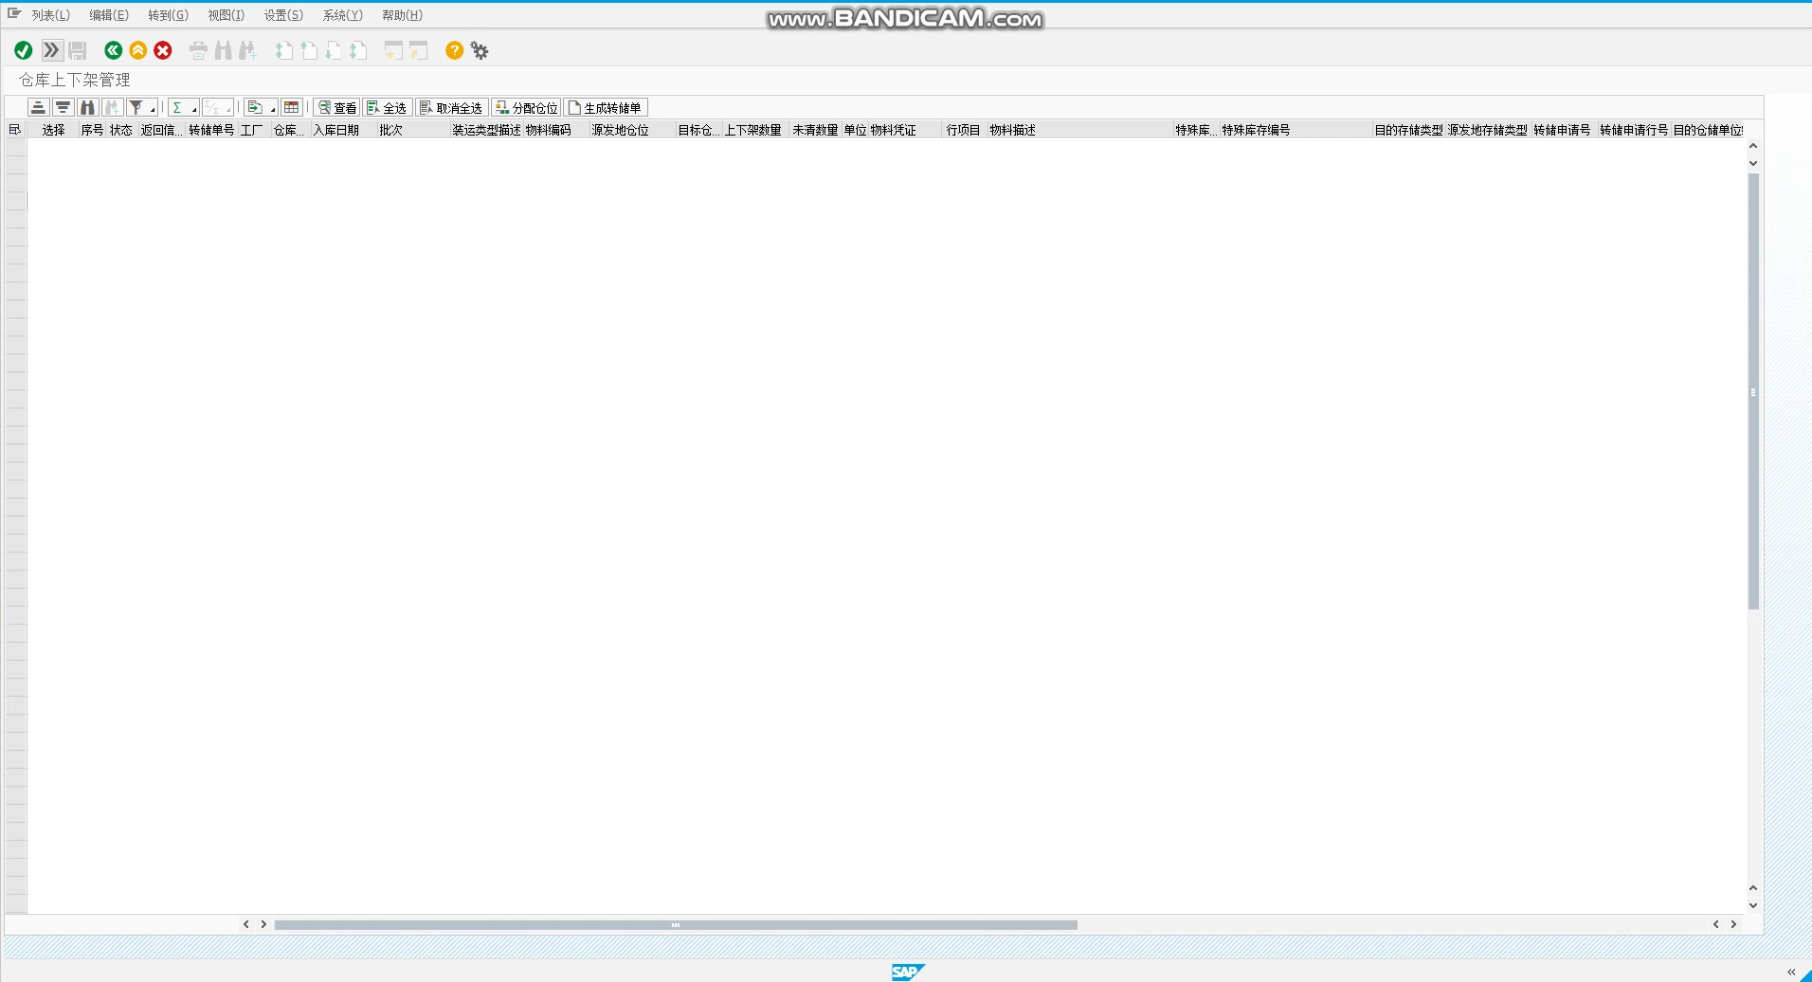The height and width of the screenshot is (982, 1812).
Task: Open the 列表(L) menu
Action: 50,15
